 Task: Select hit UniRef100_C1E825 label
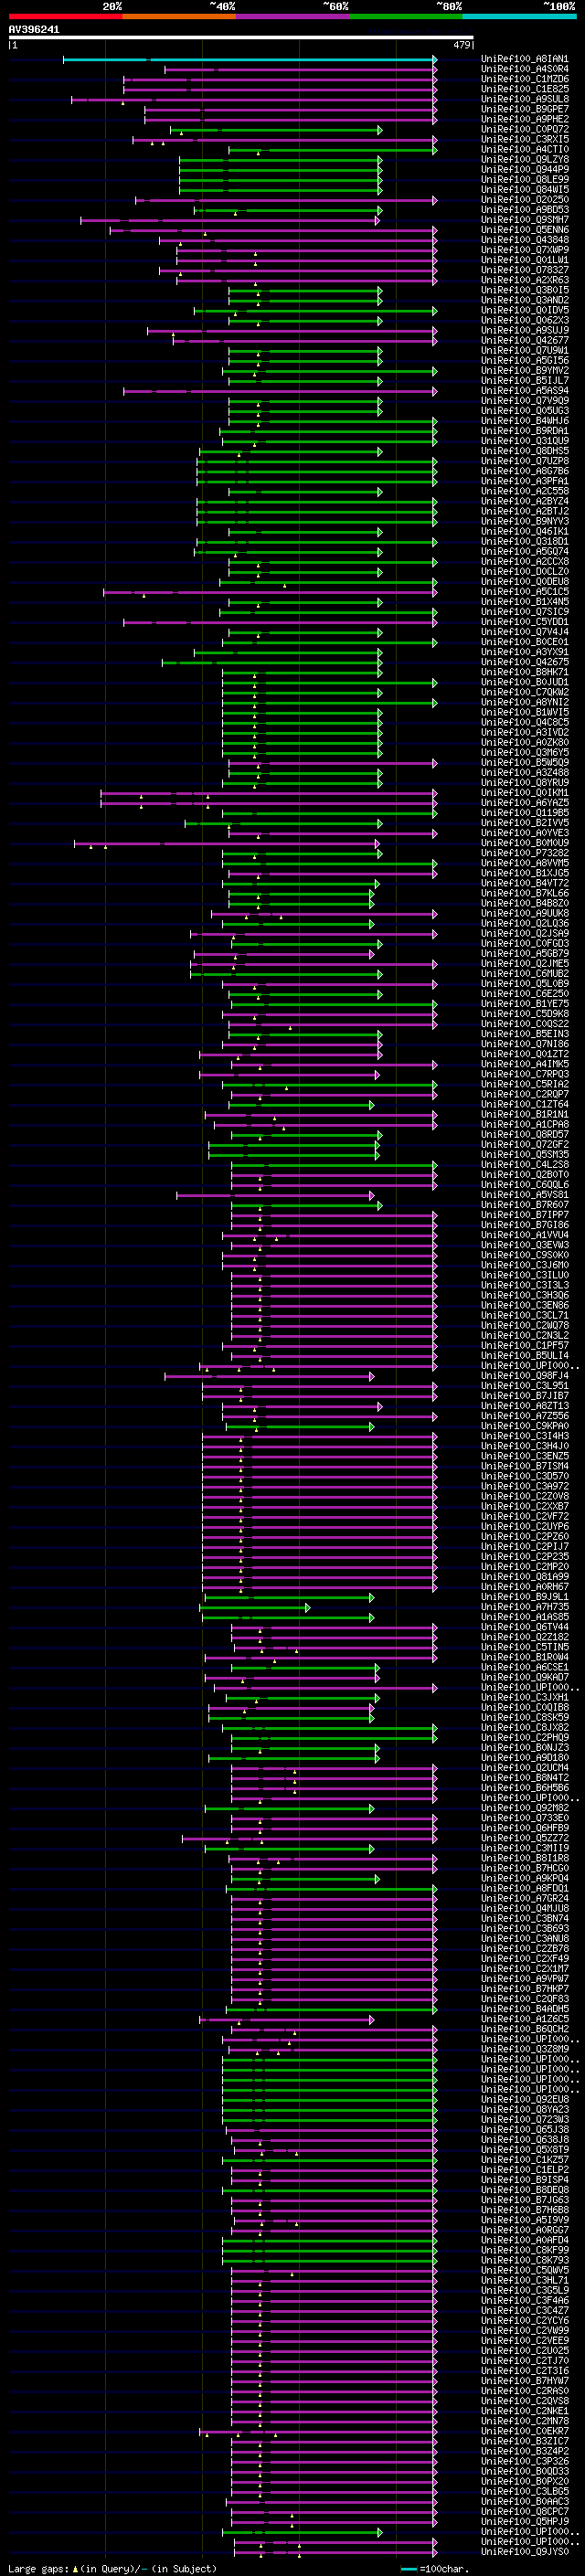[x=525, y=89]
